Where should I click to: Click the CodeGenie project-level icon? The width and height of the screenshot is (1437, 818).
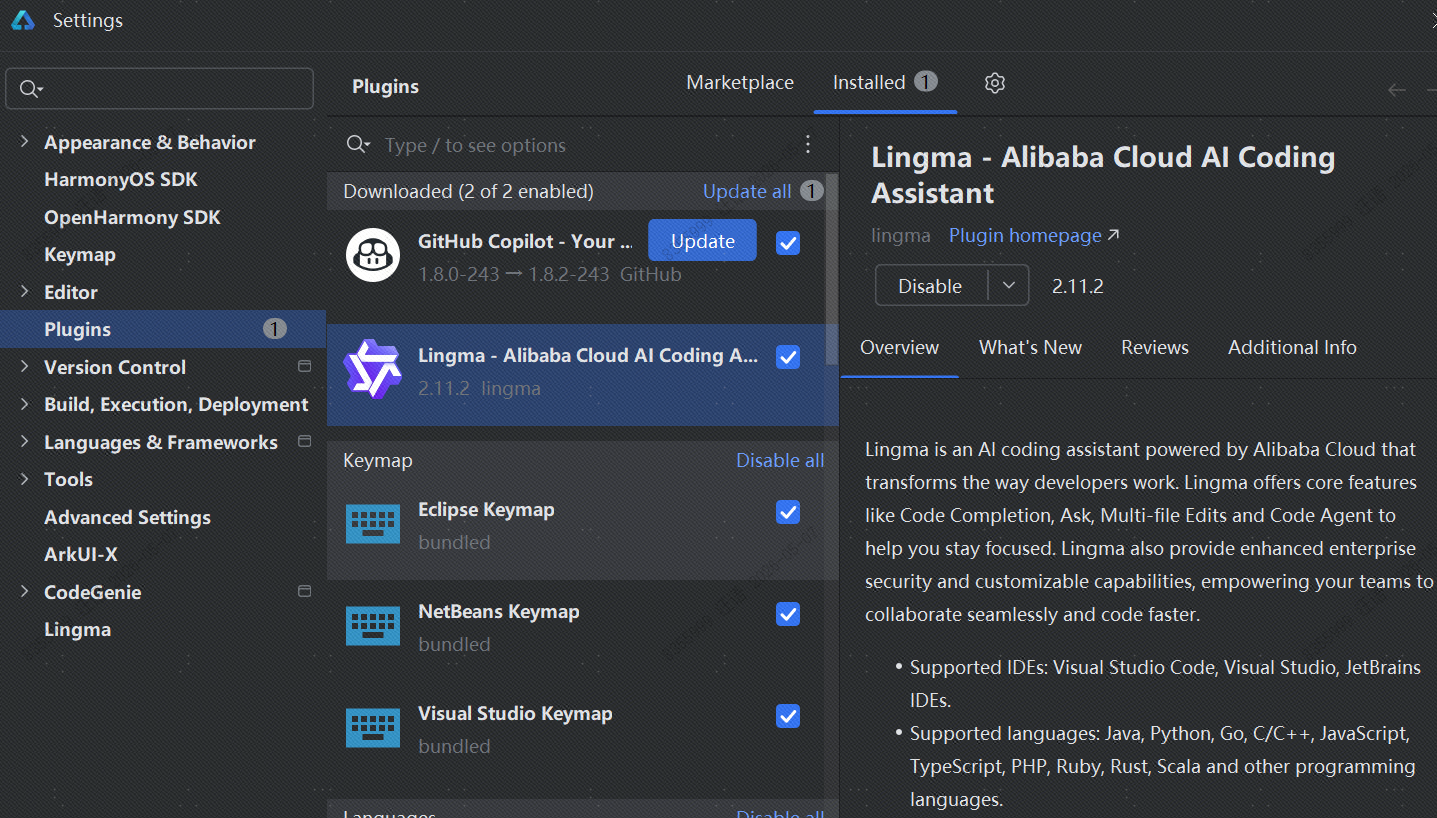[305, 592]
